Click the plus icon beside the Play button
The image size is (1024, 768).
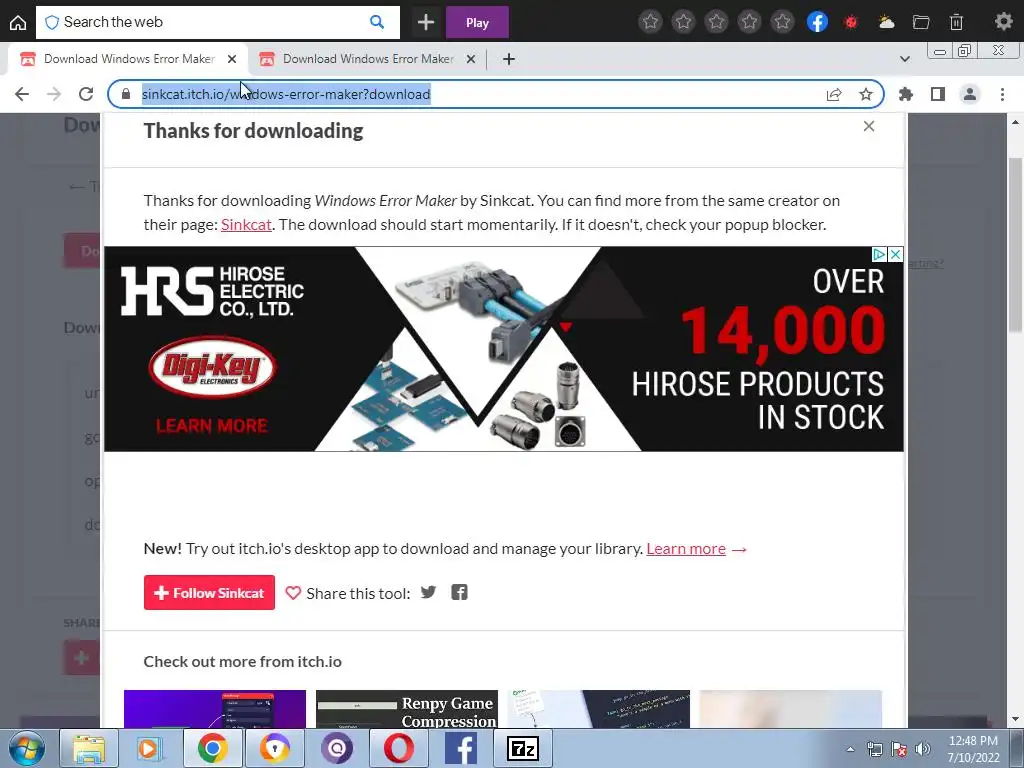[426, 23]
